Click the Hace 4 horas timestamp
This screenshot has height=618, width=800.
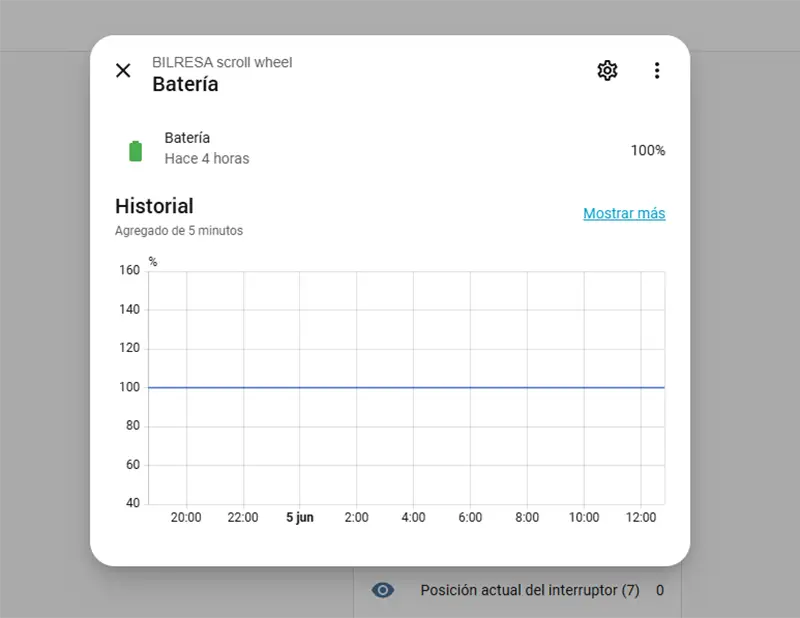click(207, 159)
